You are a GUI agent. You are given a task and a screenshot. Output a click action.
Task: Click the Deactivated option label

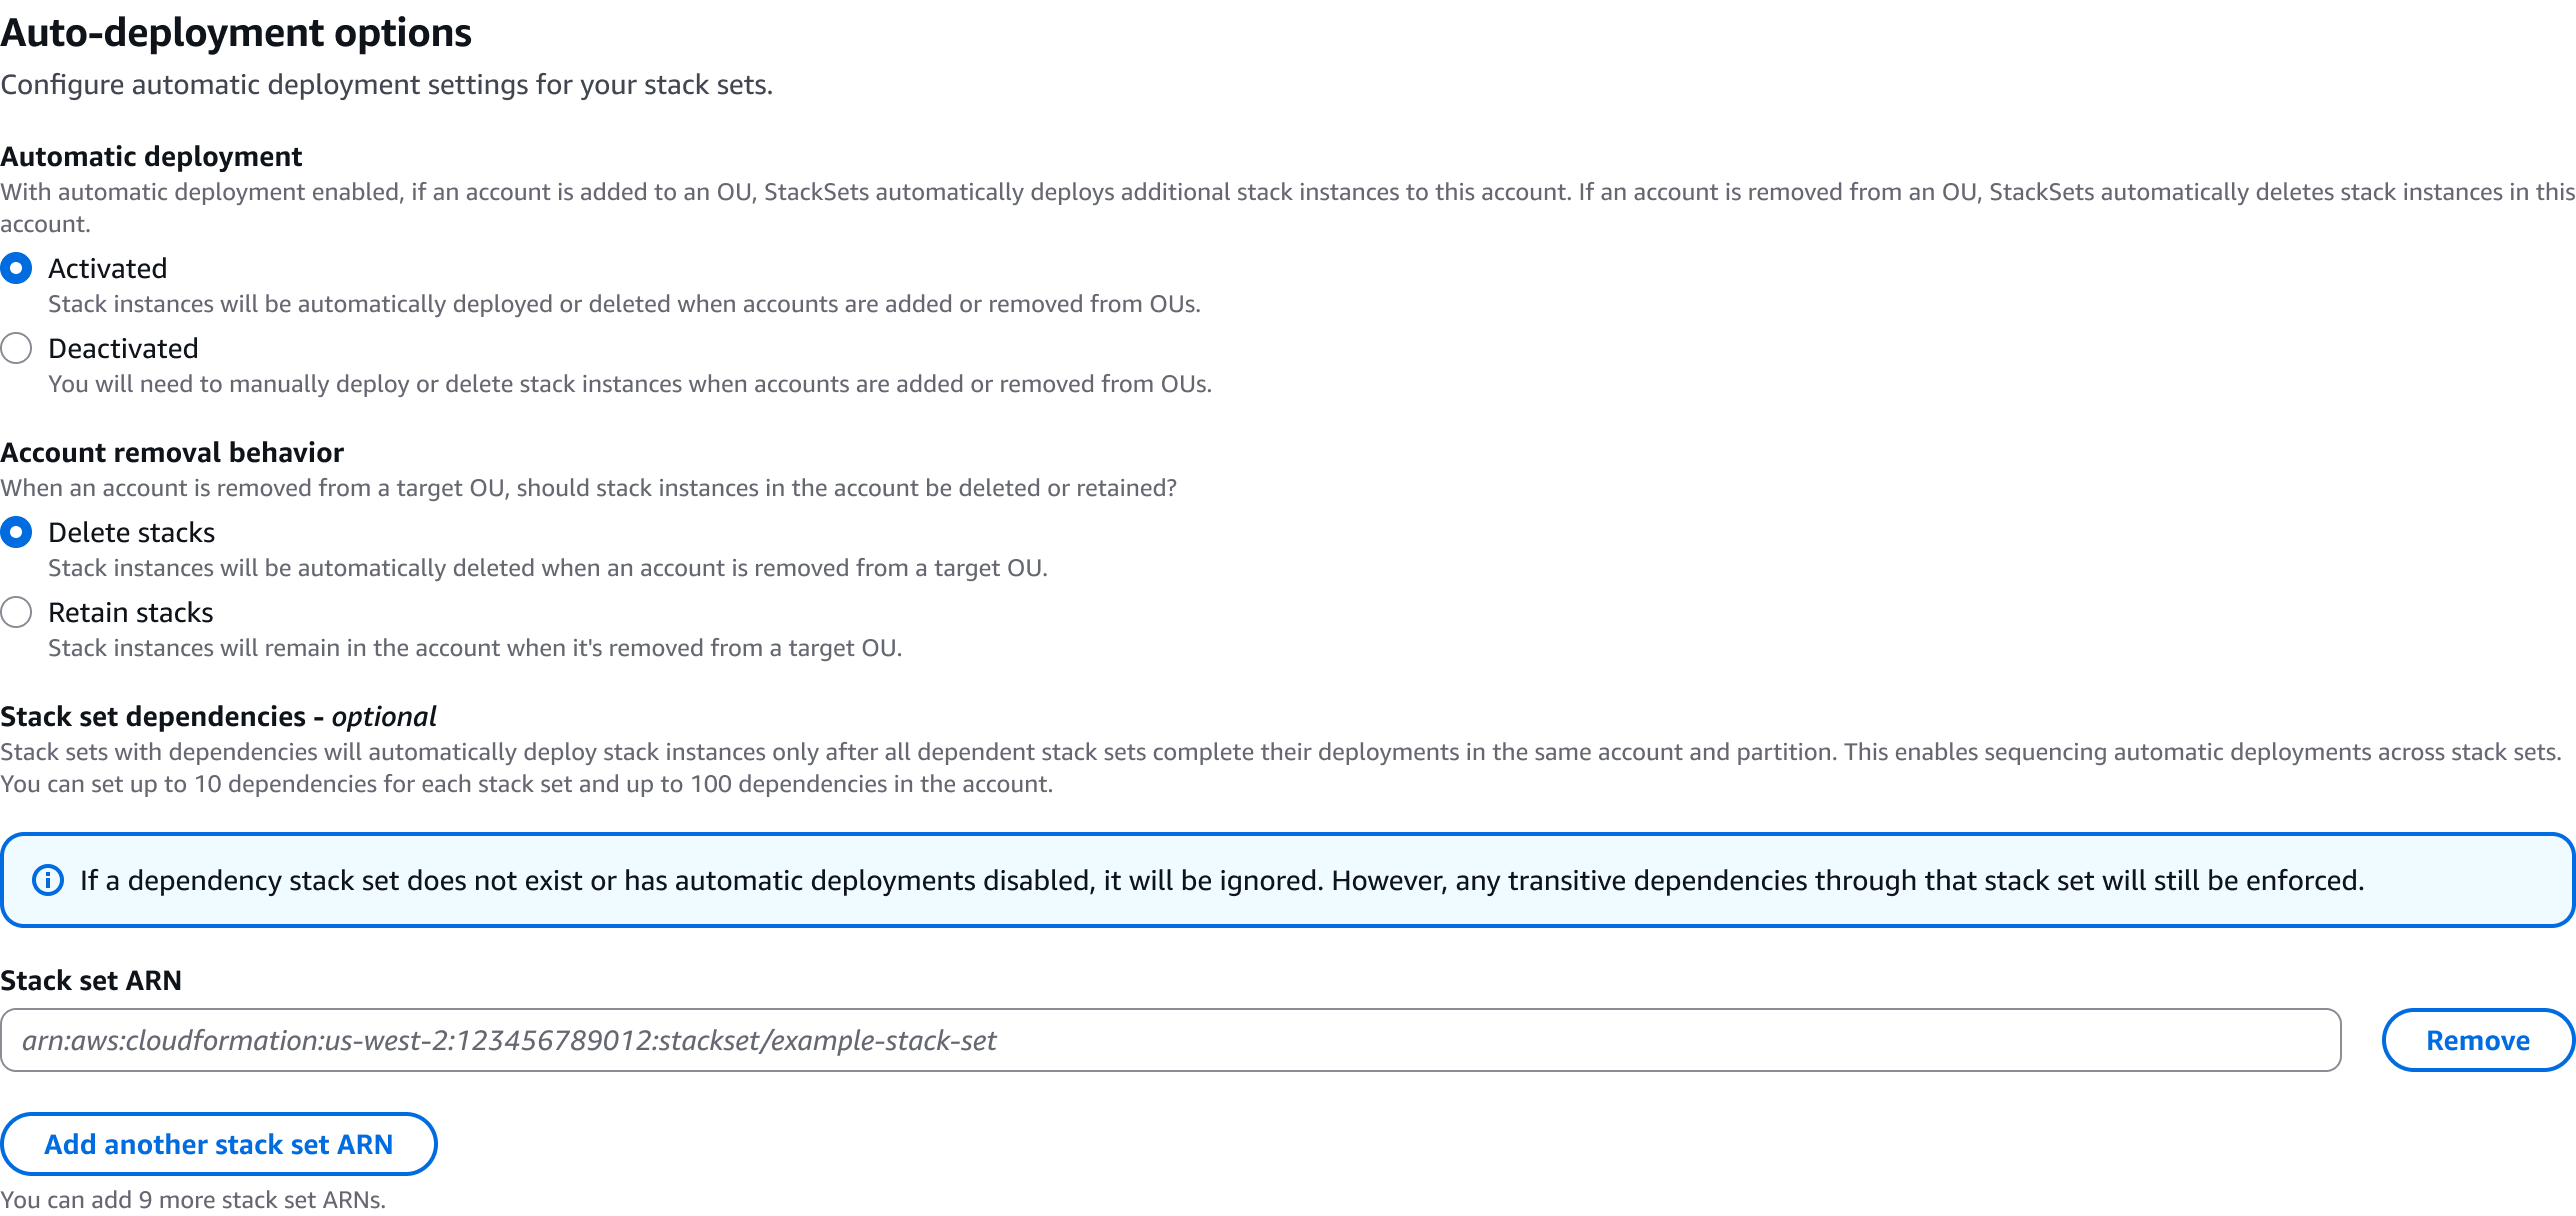122,348
